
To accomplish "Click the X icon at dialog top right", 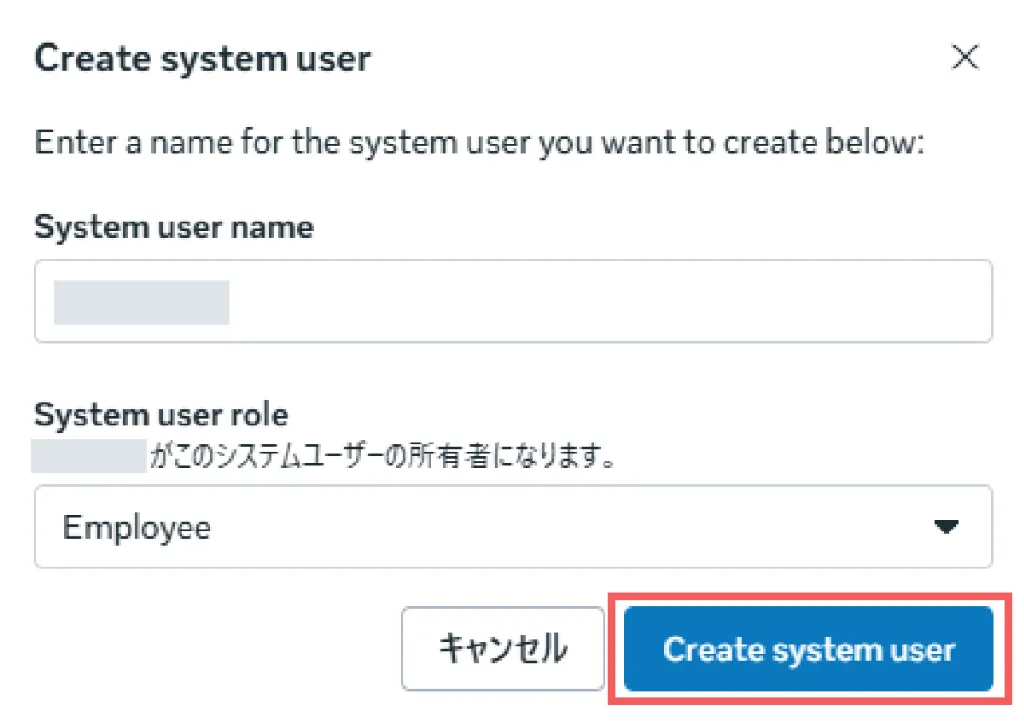I will pos(964,58).
